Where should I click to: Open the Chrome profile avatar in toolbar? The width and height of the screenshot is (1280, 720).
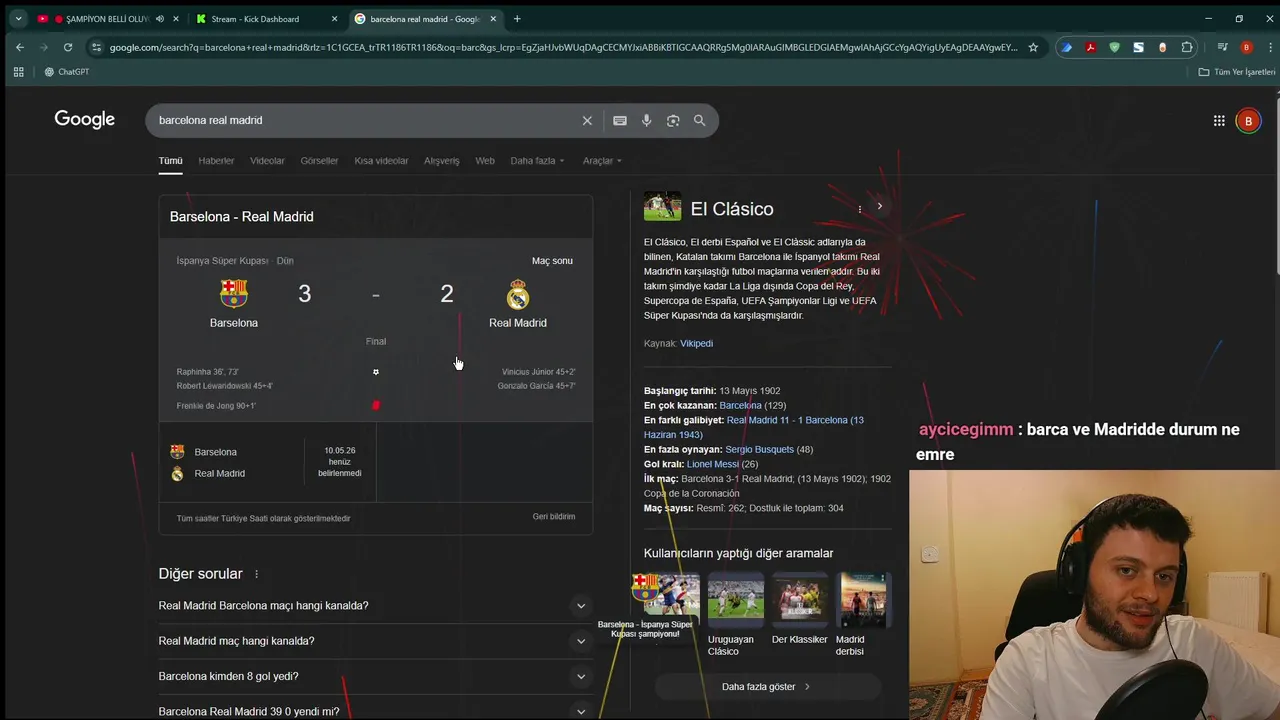click(1246, 47)
